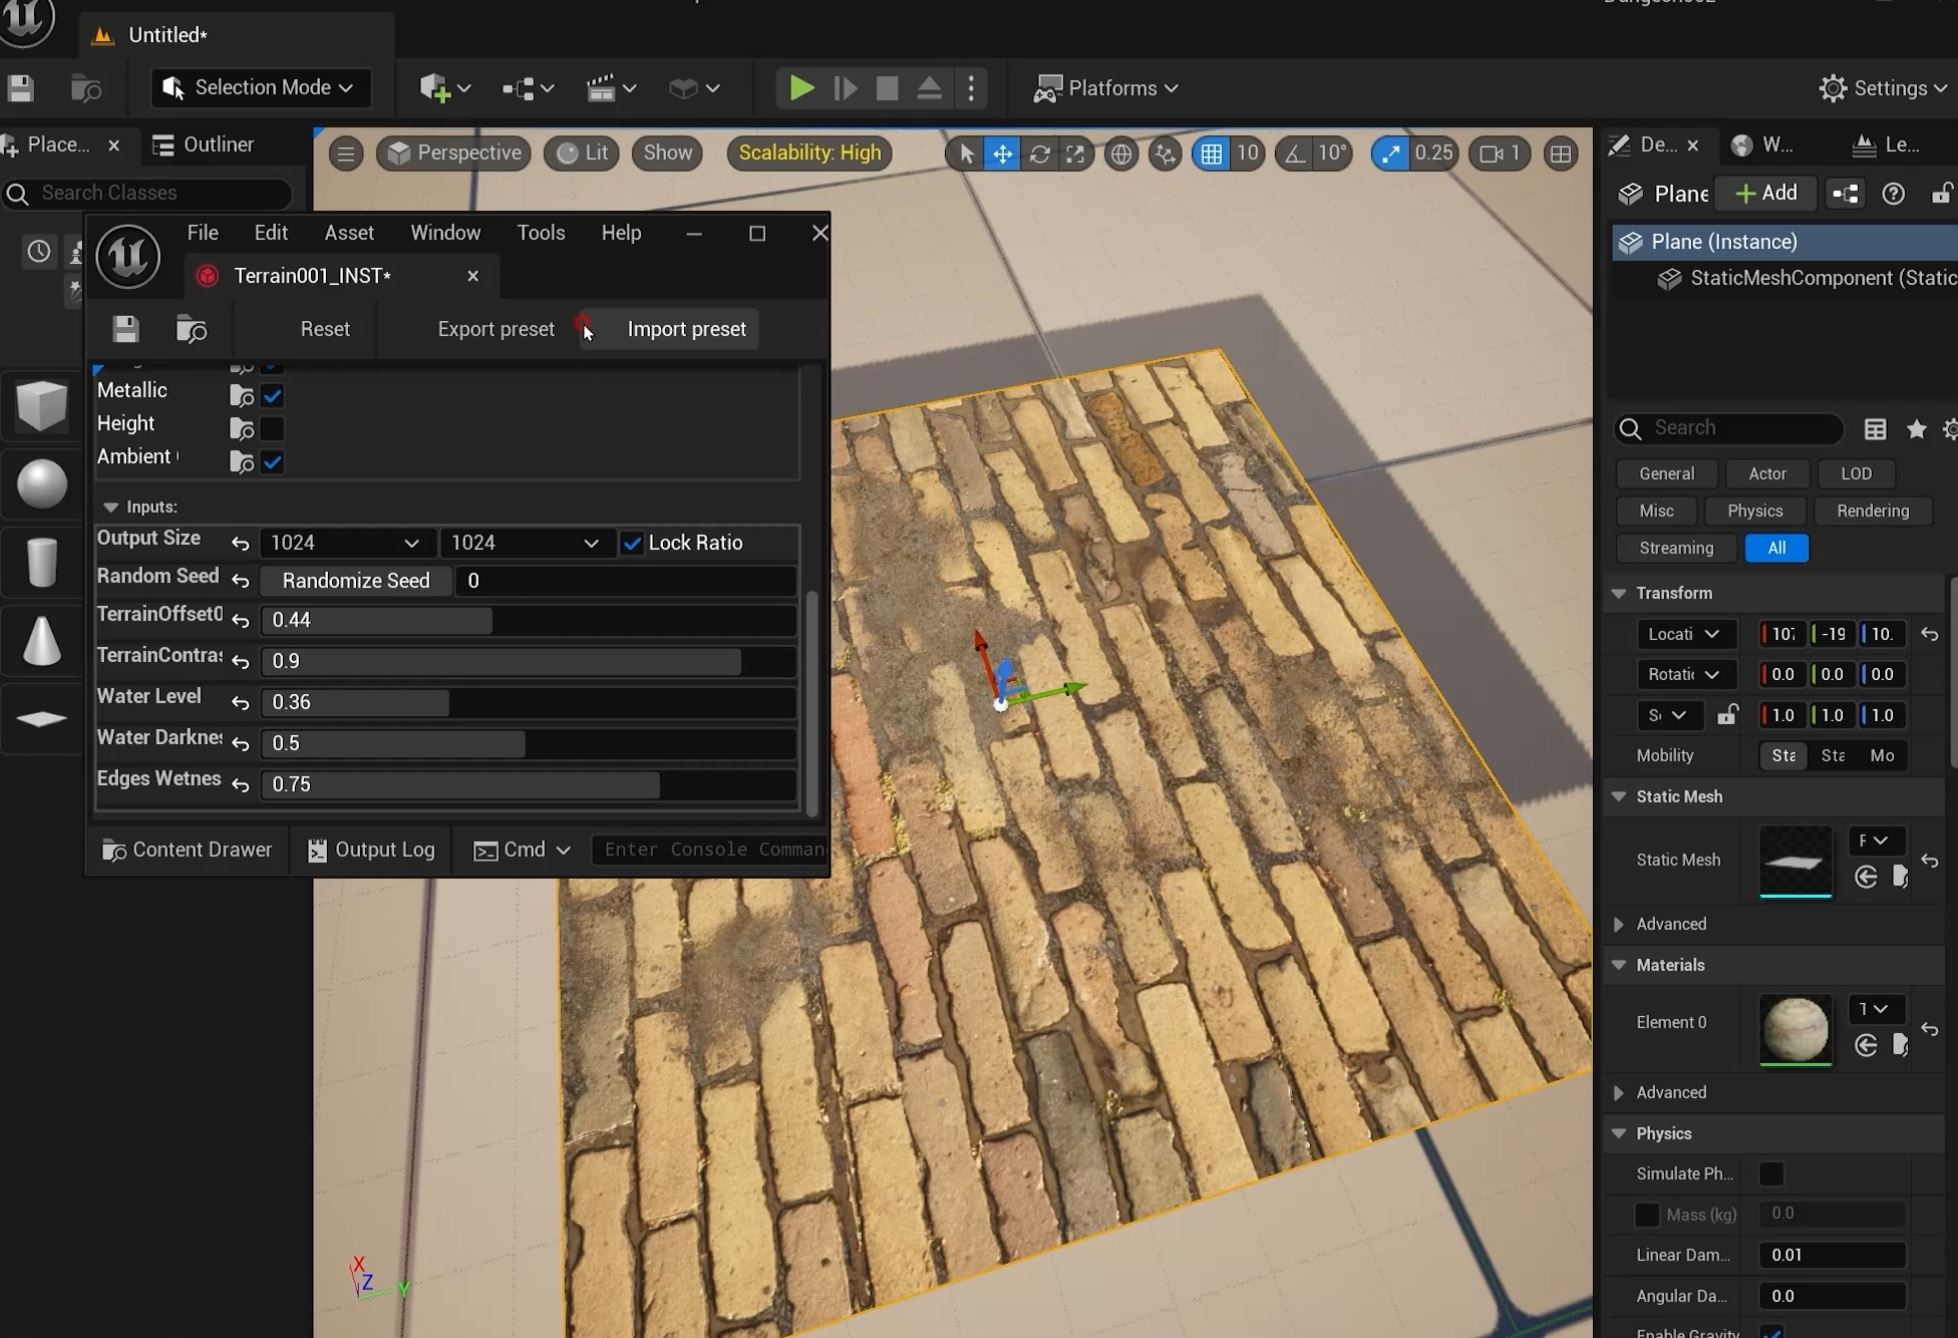This screenshot has width=1958, height=1338.
Task: Collapse the Transform section
Action: pos(1619,593)
